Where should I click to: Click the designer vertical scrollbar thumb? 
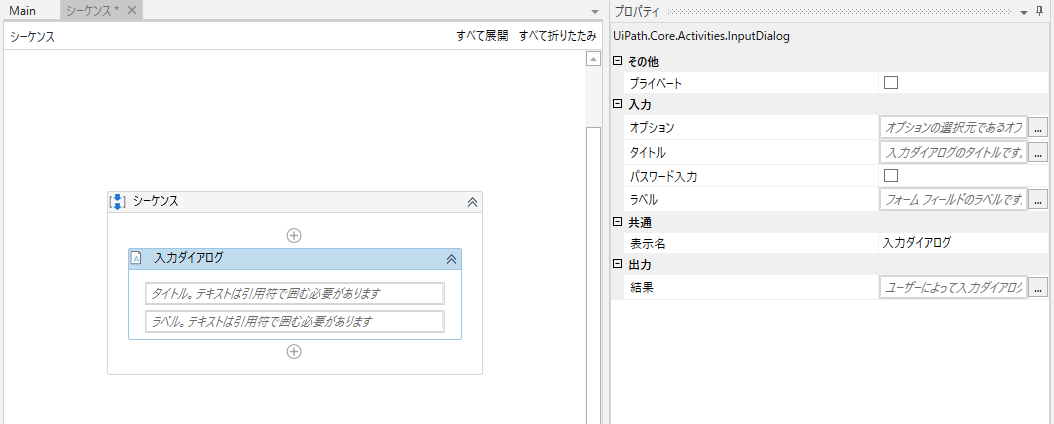593,275
